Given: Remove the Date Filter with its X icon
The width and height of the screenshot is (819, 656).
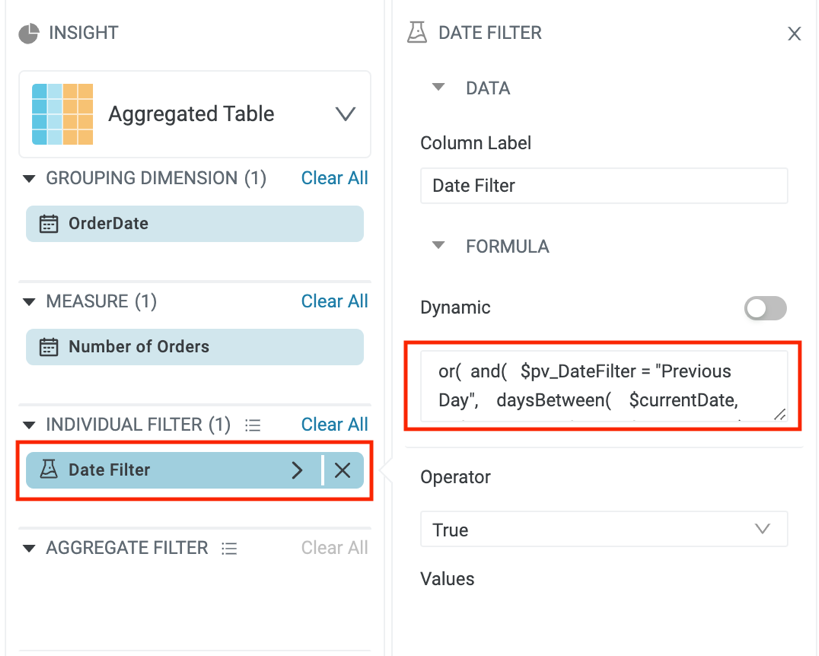Looking at the screenshot, I should point(343,470).
